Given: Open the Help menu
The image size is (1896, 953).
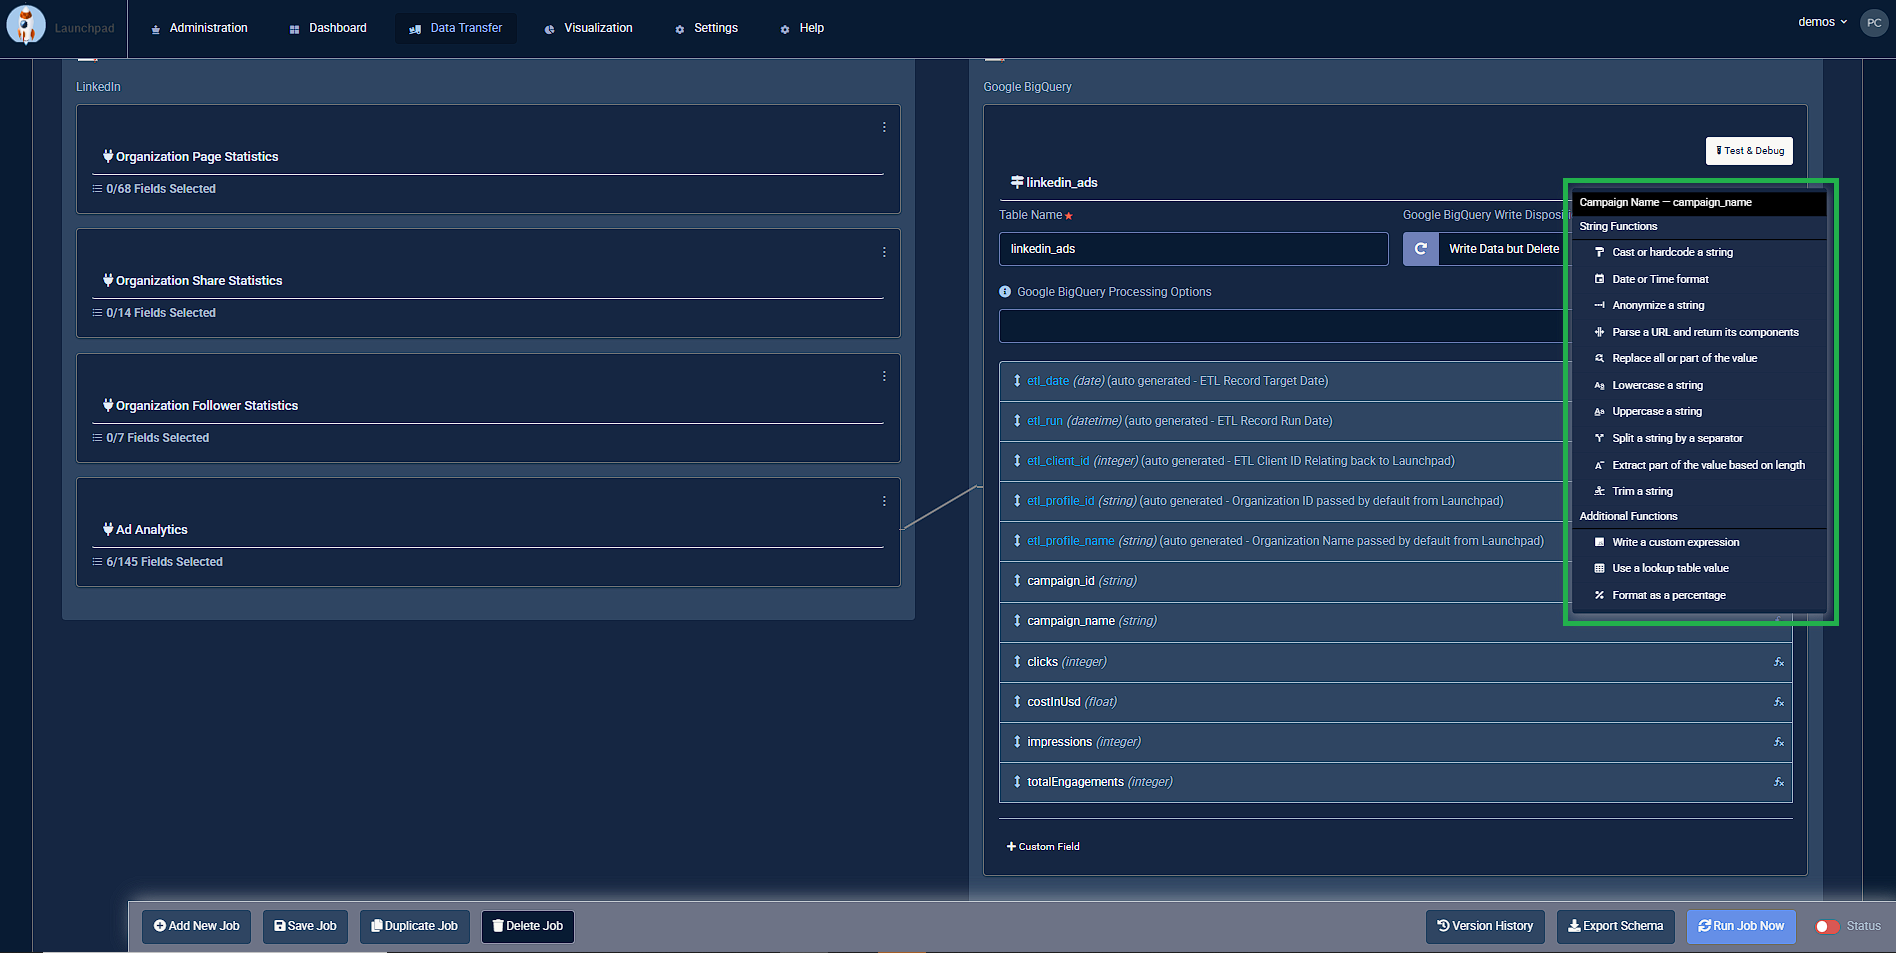Looking at the screenshot, I should point(802,28).
